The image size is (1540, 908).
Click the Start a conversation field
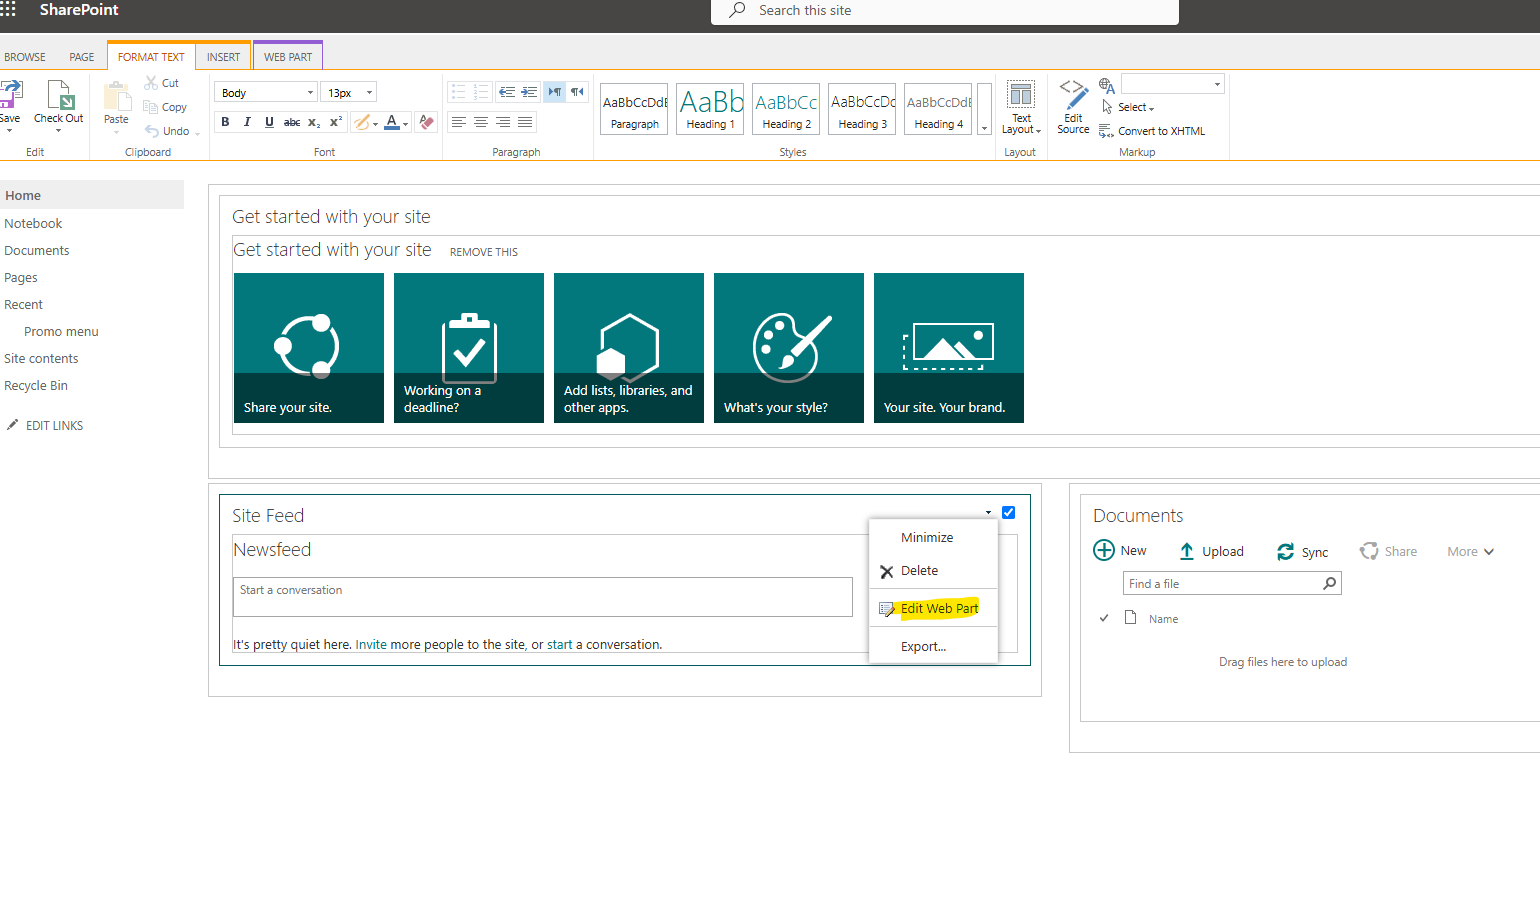pos(543,597)
